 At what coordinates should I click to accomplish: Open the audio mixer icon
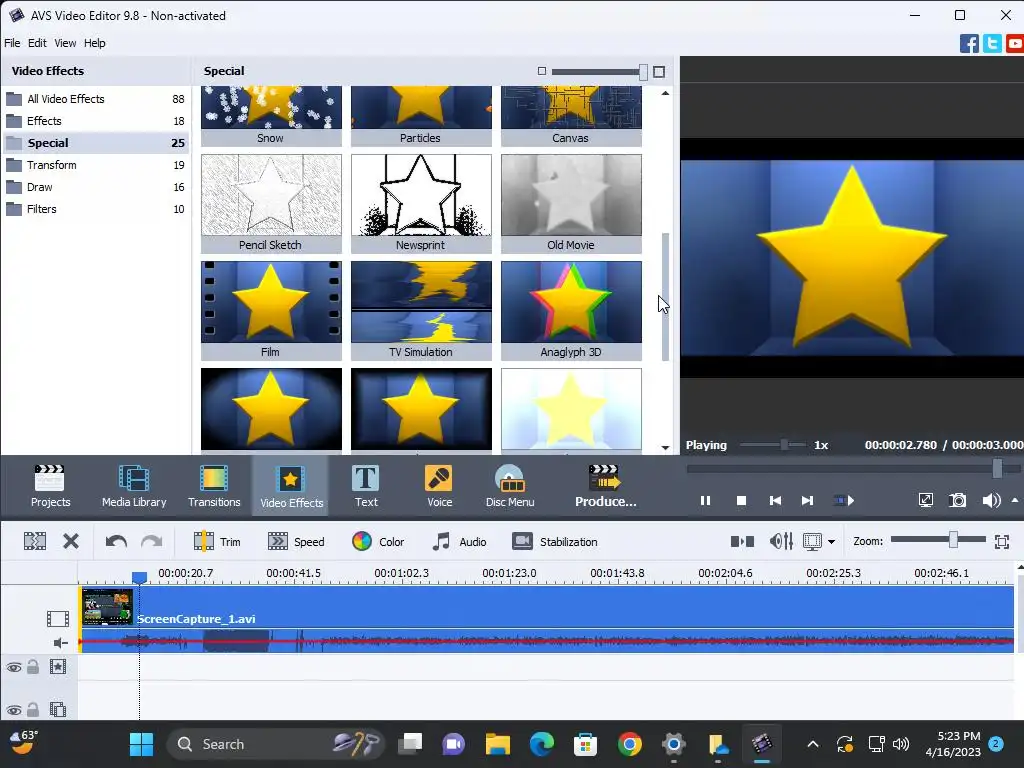click(781, 541)
